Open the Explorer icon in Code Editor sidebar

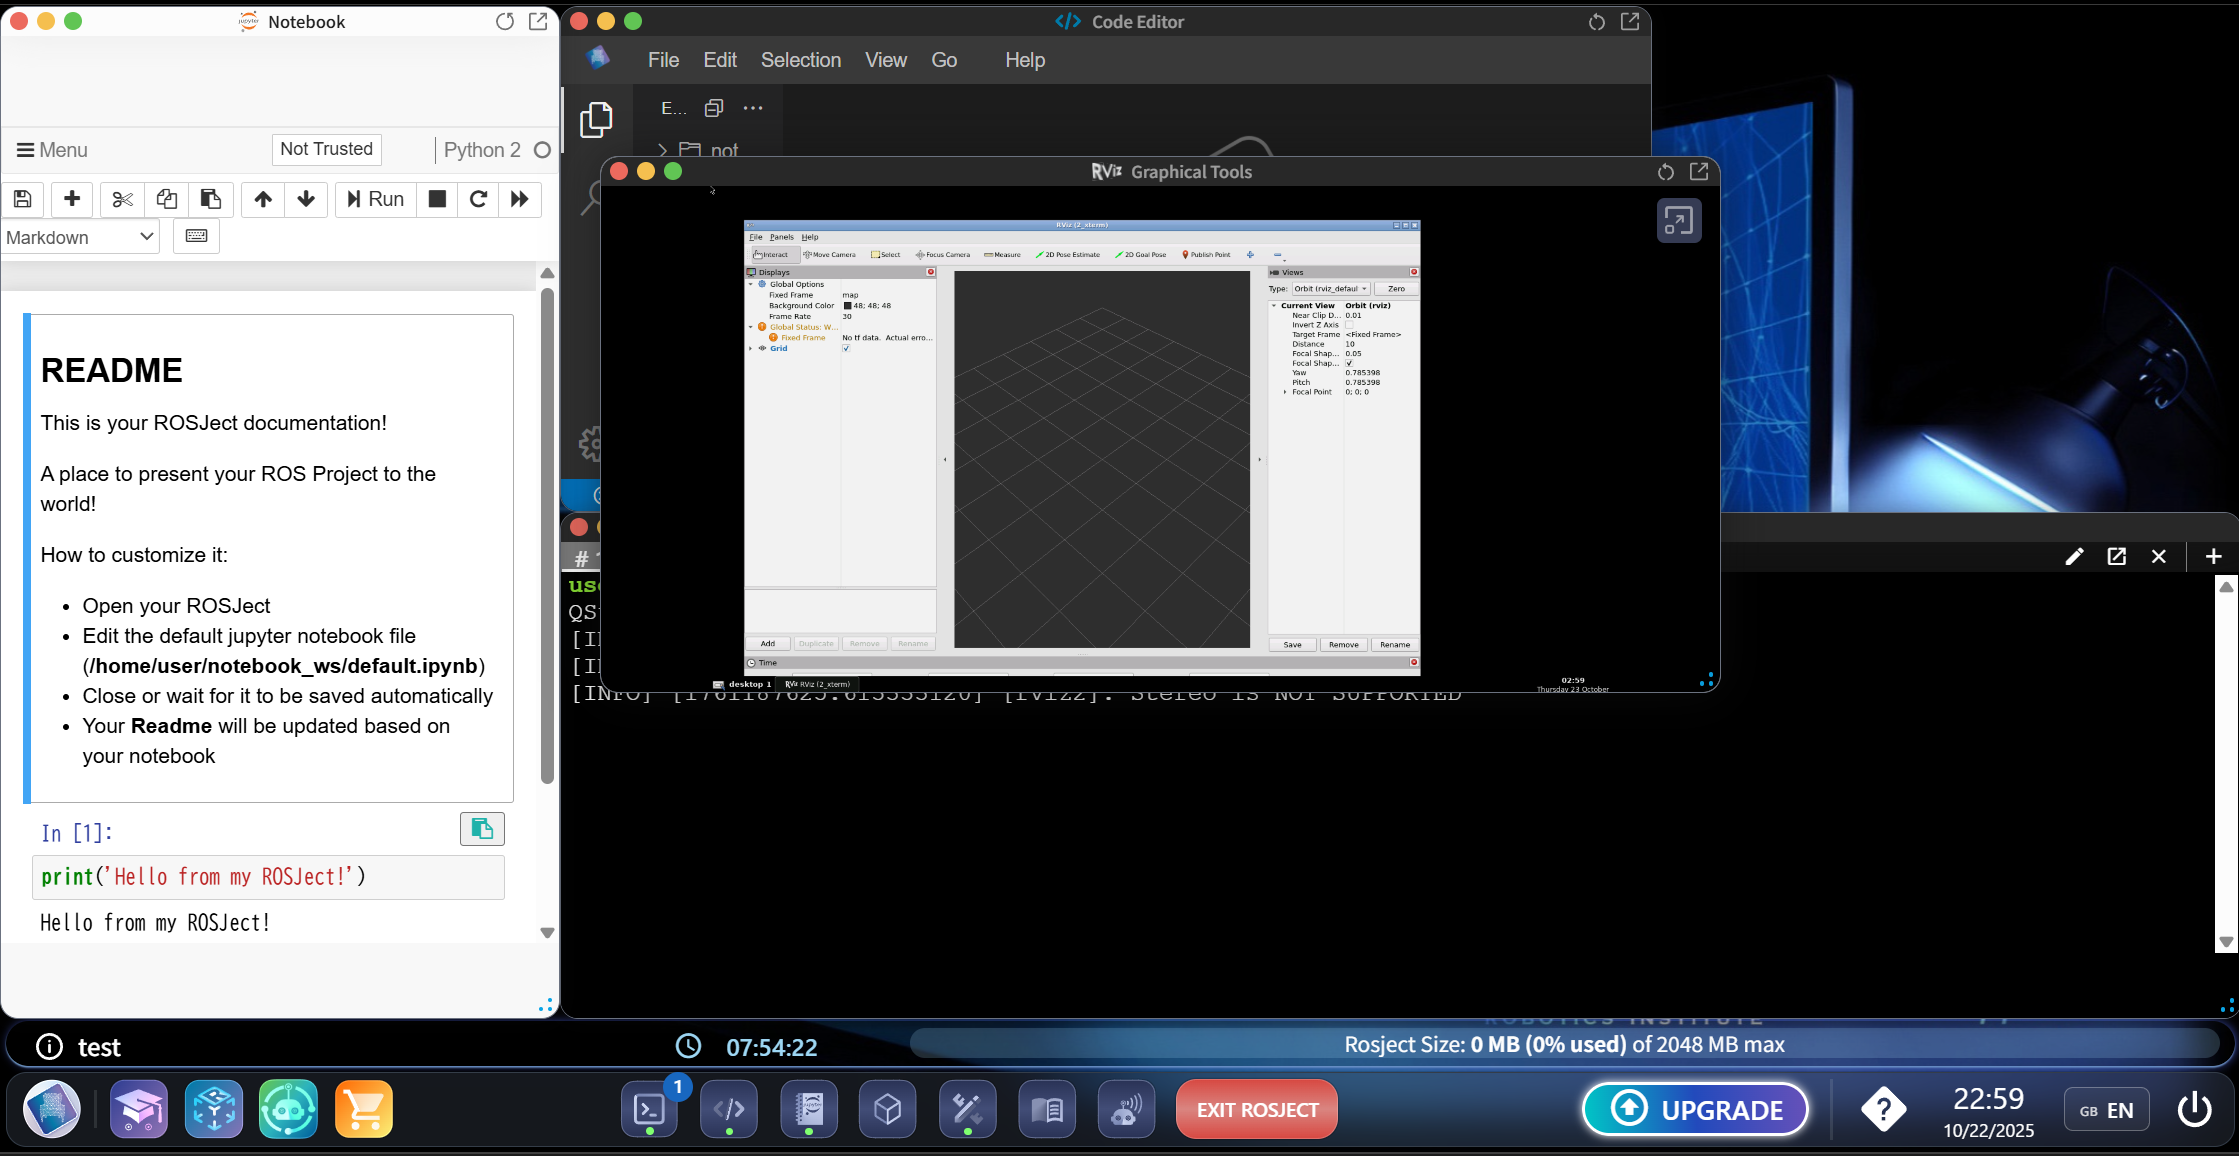click(x=596, y=120)
